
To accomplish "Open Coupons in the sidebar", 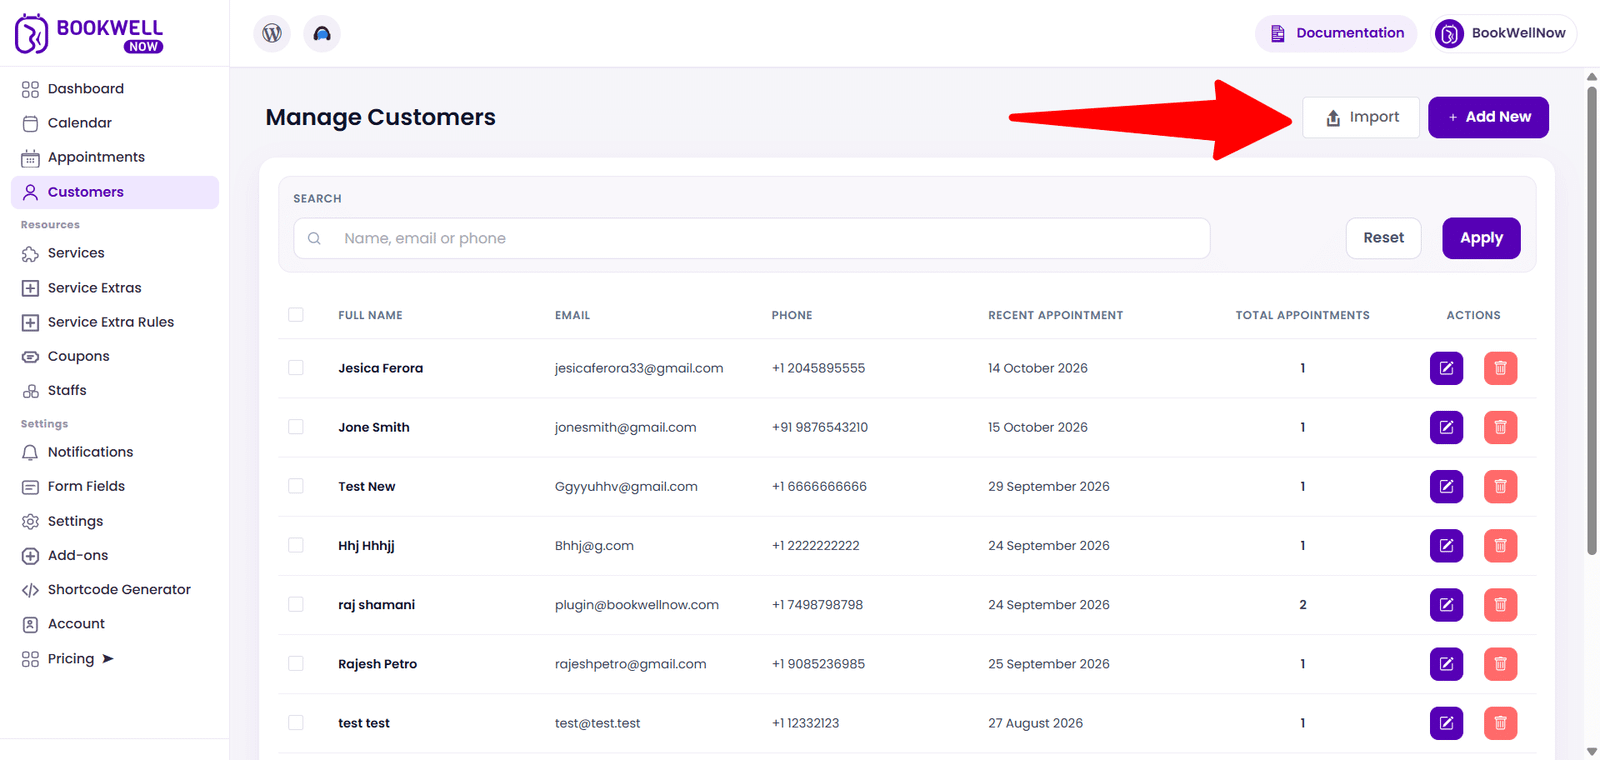I will tap(115, 356).
